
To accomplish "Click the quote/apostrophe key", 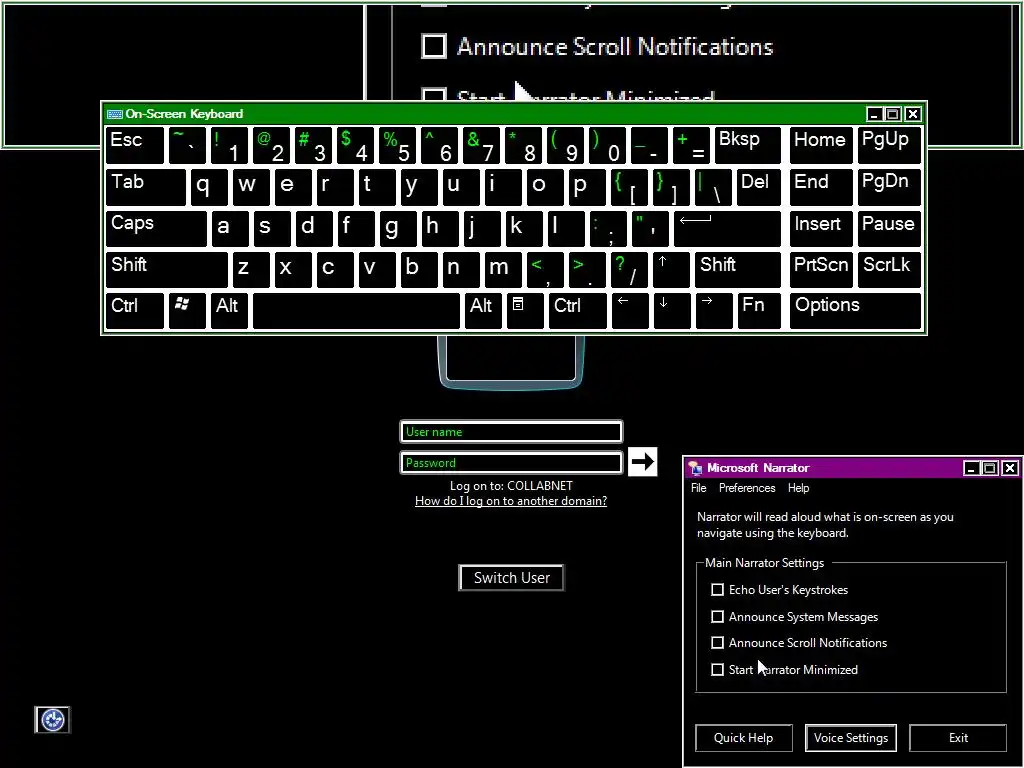I will coord(650,228).
